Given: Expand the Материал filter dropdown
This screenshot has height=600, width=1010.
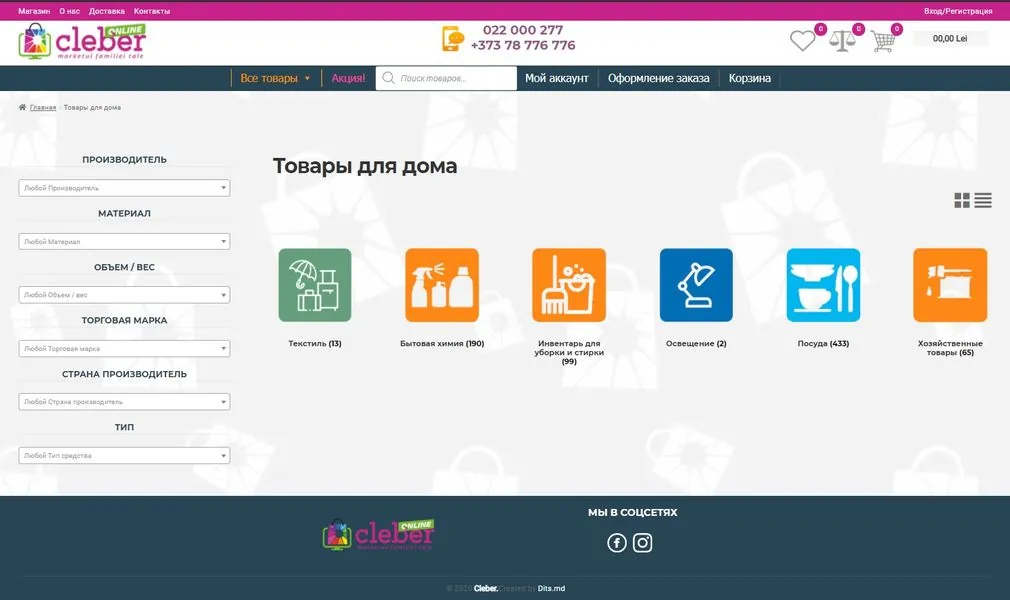Looking at the screenshot, I should [x=124, y=241].
